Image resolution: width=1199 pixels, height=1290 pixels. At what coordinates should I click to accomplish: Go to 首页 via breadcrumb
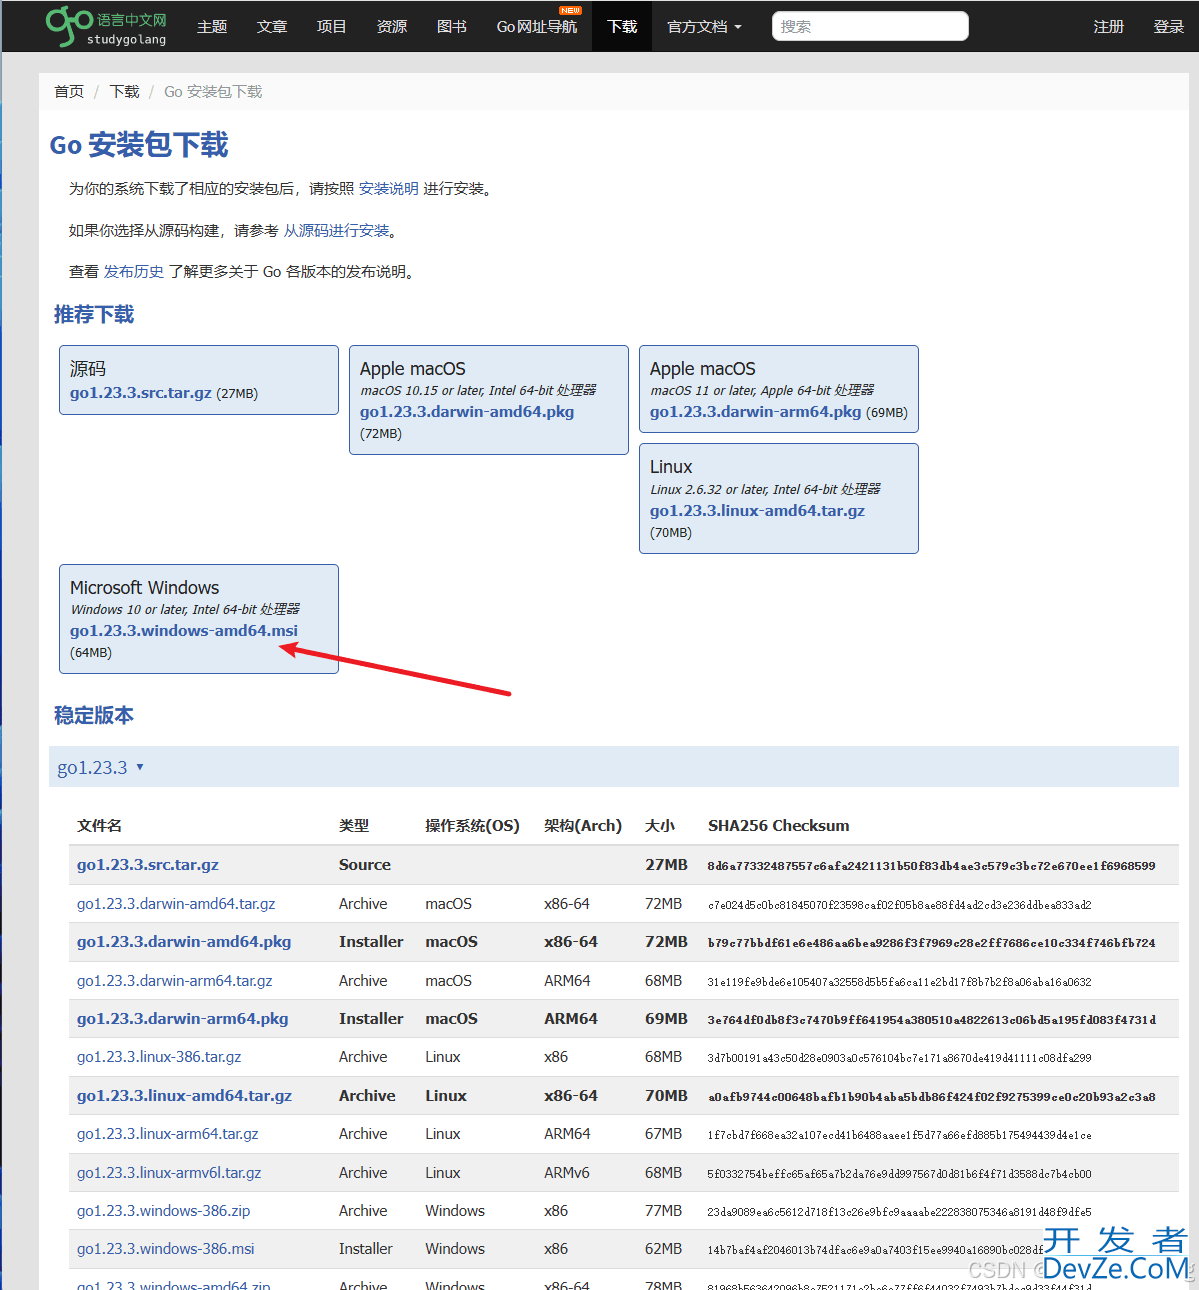click(x=69, y=92)
